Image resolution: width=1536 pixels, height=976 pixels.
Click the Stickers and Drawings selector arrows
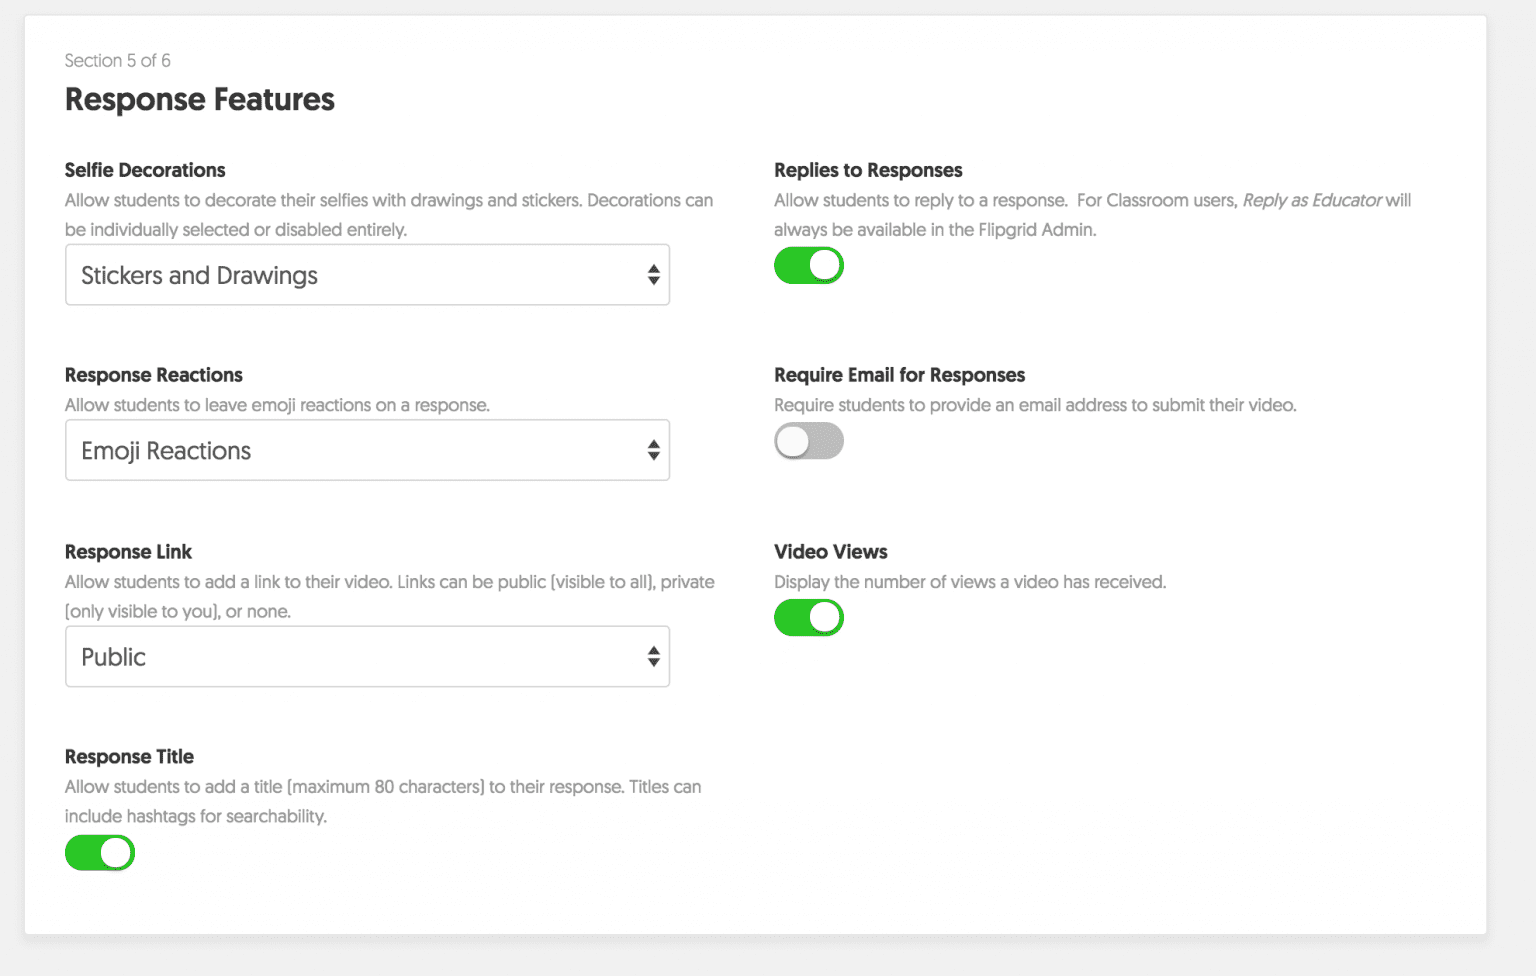[x=652, y=274]
